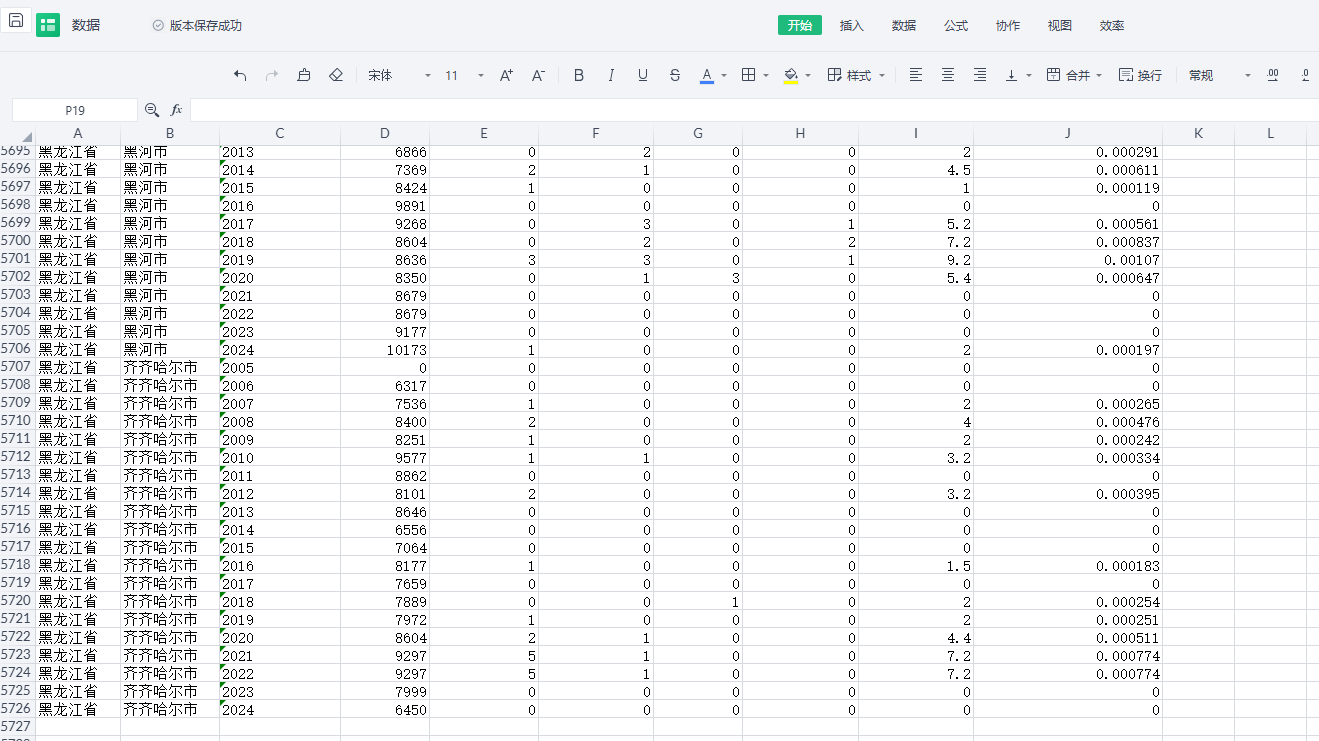1319x741 pixels.
Task: Apply cell borders with the border icon
Action: 748,75
